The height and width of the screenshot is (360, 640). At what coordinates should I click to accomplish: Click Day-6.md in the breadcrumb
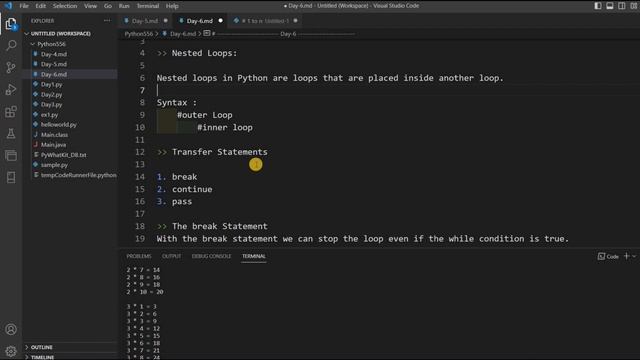click(x=183, y=34)
